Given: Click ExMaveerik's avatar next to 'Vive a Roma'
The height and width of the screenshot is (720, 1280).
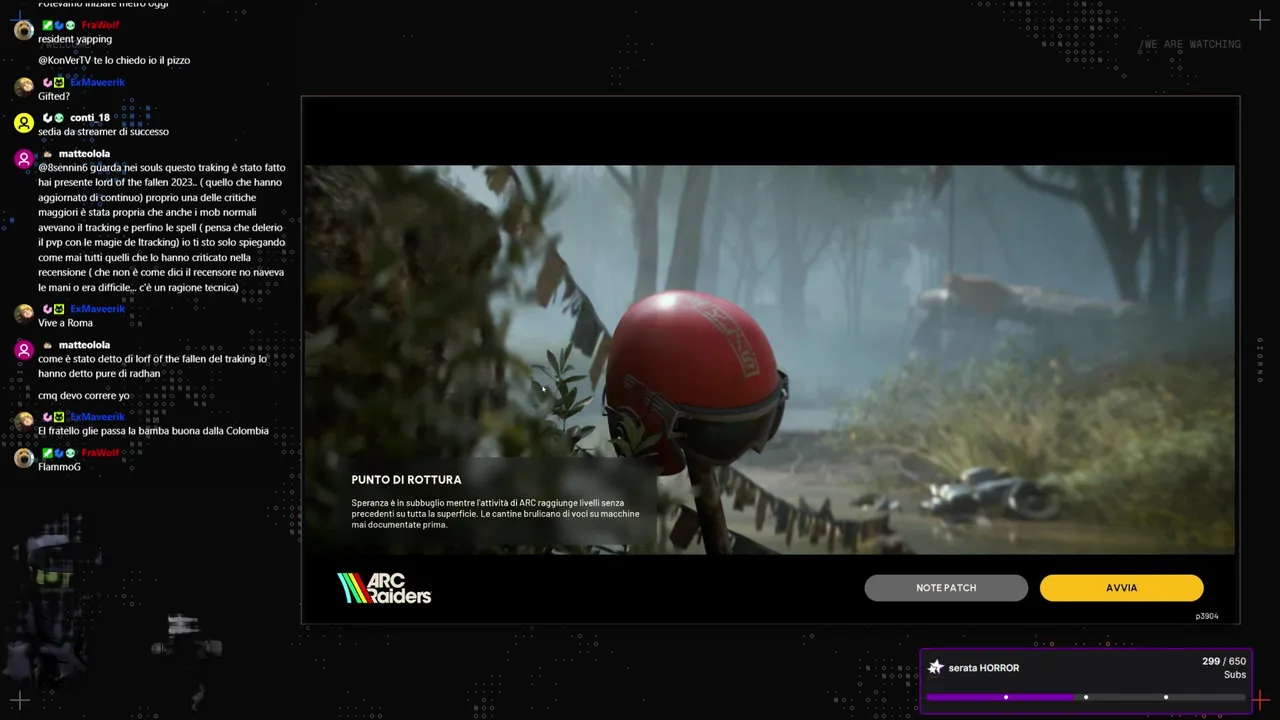Looking at the screenshot, I should 24,314.
